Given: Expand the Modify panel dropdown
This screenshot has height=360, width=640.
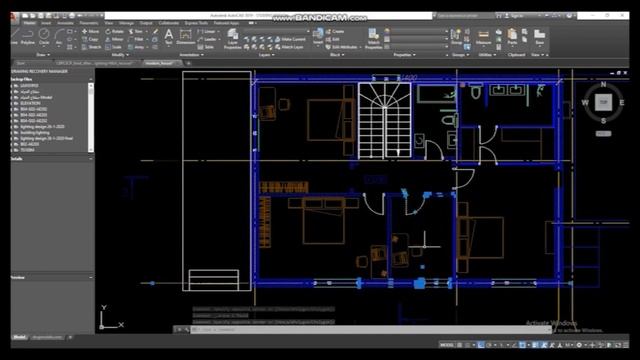Looking at the screenshot, I should 120,55.
